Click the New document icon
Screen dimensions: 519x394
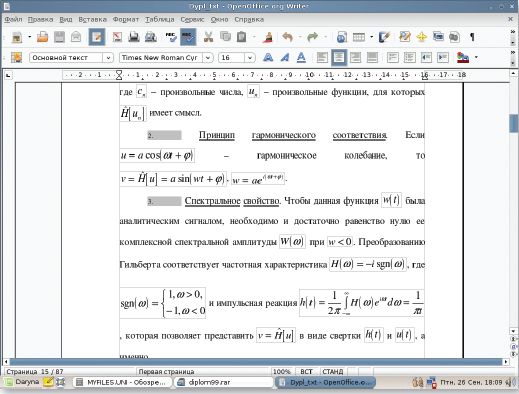(17, 37)
